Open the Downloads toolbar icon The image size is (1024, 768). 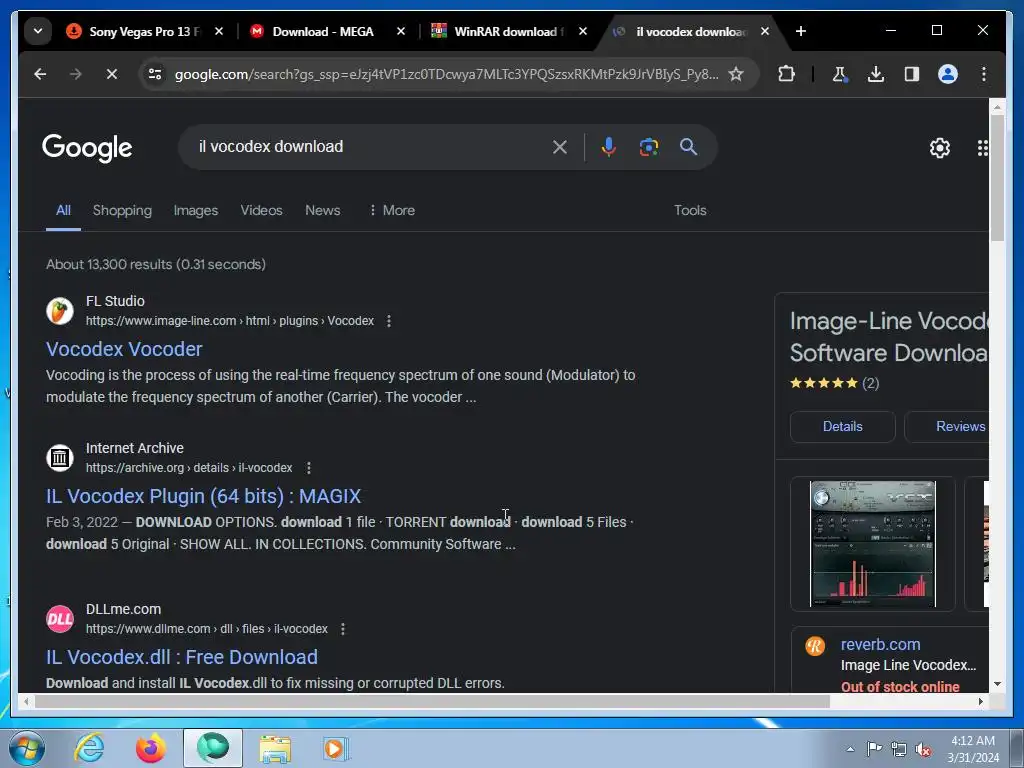[x=876, y=74]
